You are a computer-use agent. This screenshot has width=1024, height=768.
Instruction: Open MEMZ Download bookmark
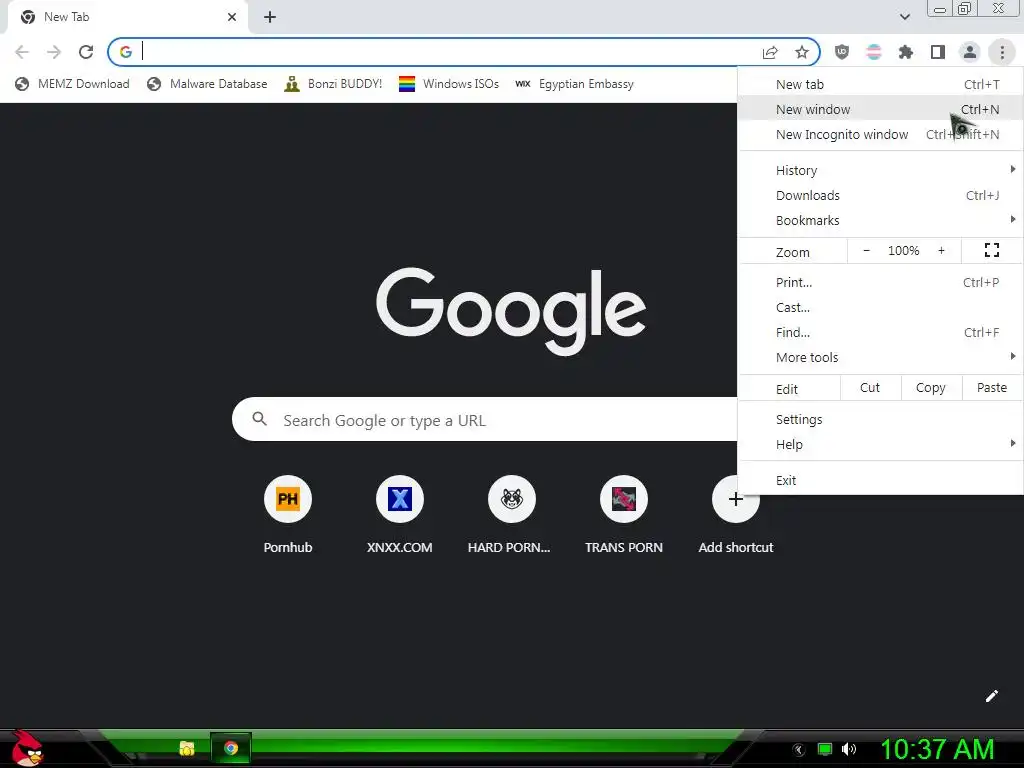pyautogui.click(x=72, y=84)
